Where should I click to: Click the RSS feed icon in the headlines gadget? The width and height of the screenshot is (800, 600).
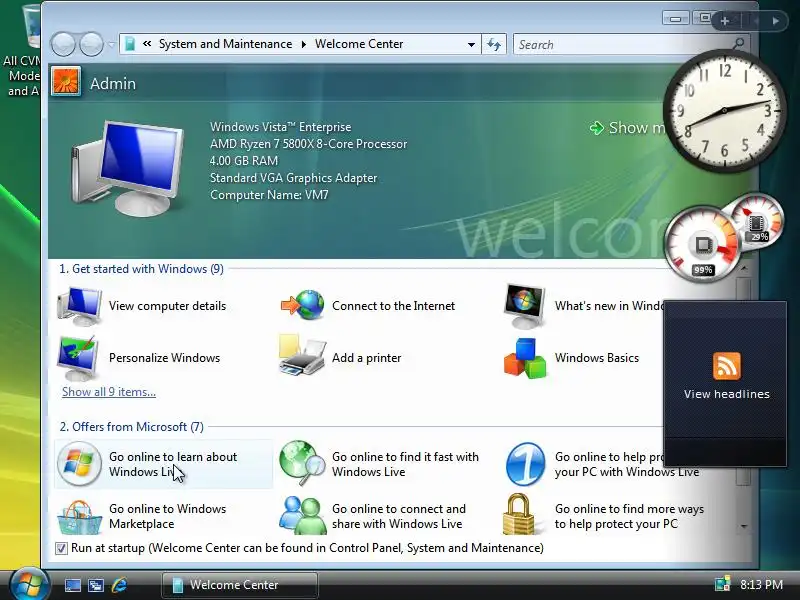(727, 366)
